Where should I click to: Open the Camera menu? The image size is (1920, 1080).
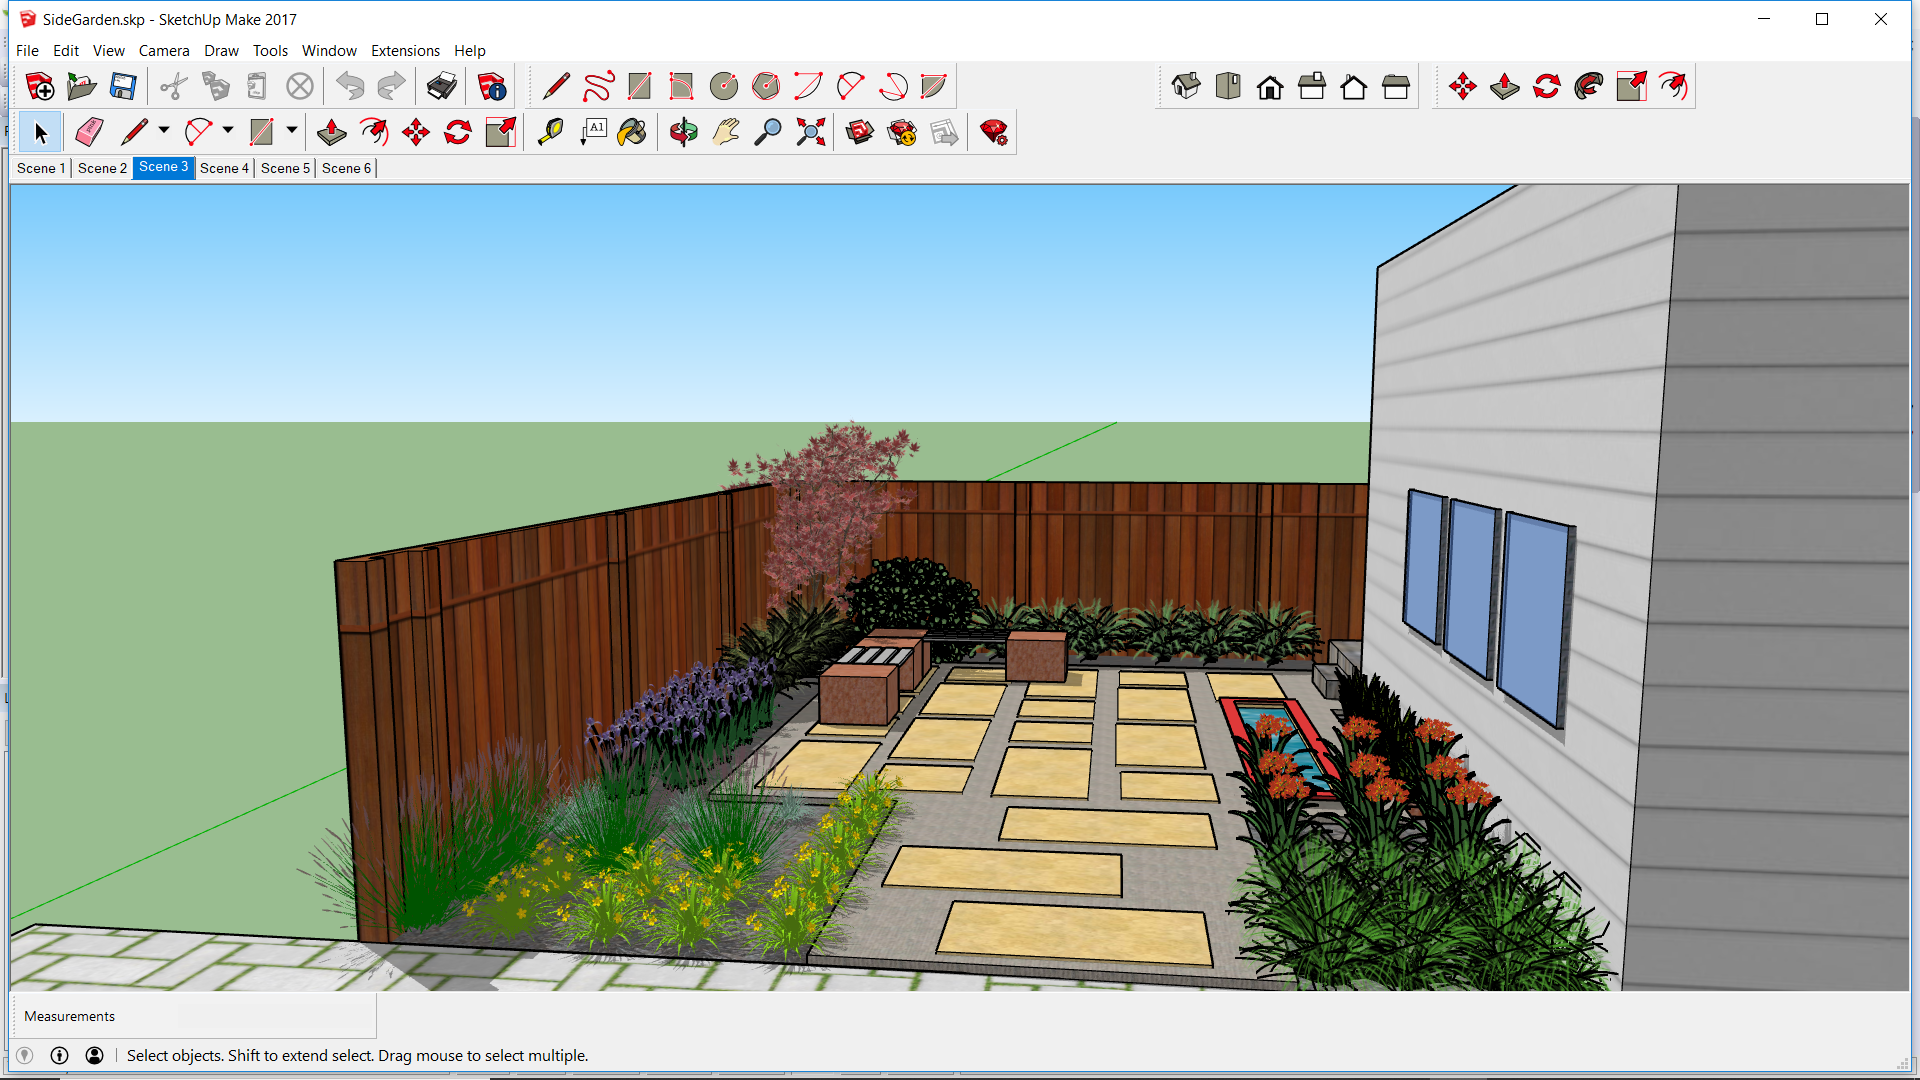[x=164, y=51]
